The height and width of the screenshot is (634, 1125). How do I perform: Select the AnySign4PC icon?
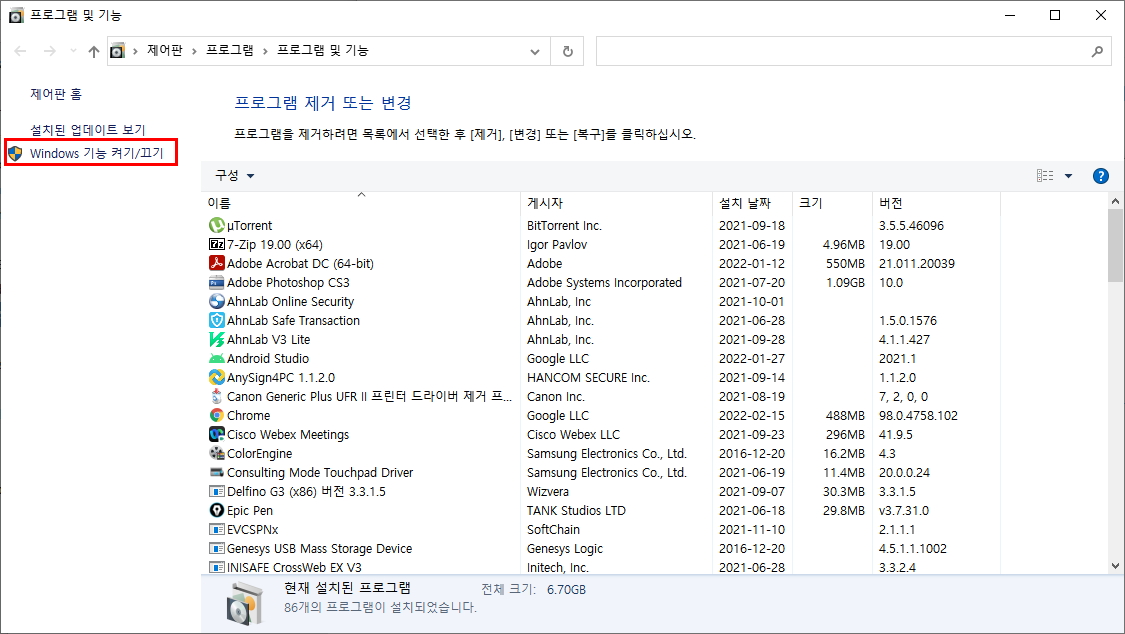[x=217, y=377]
